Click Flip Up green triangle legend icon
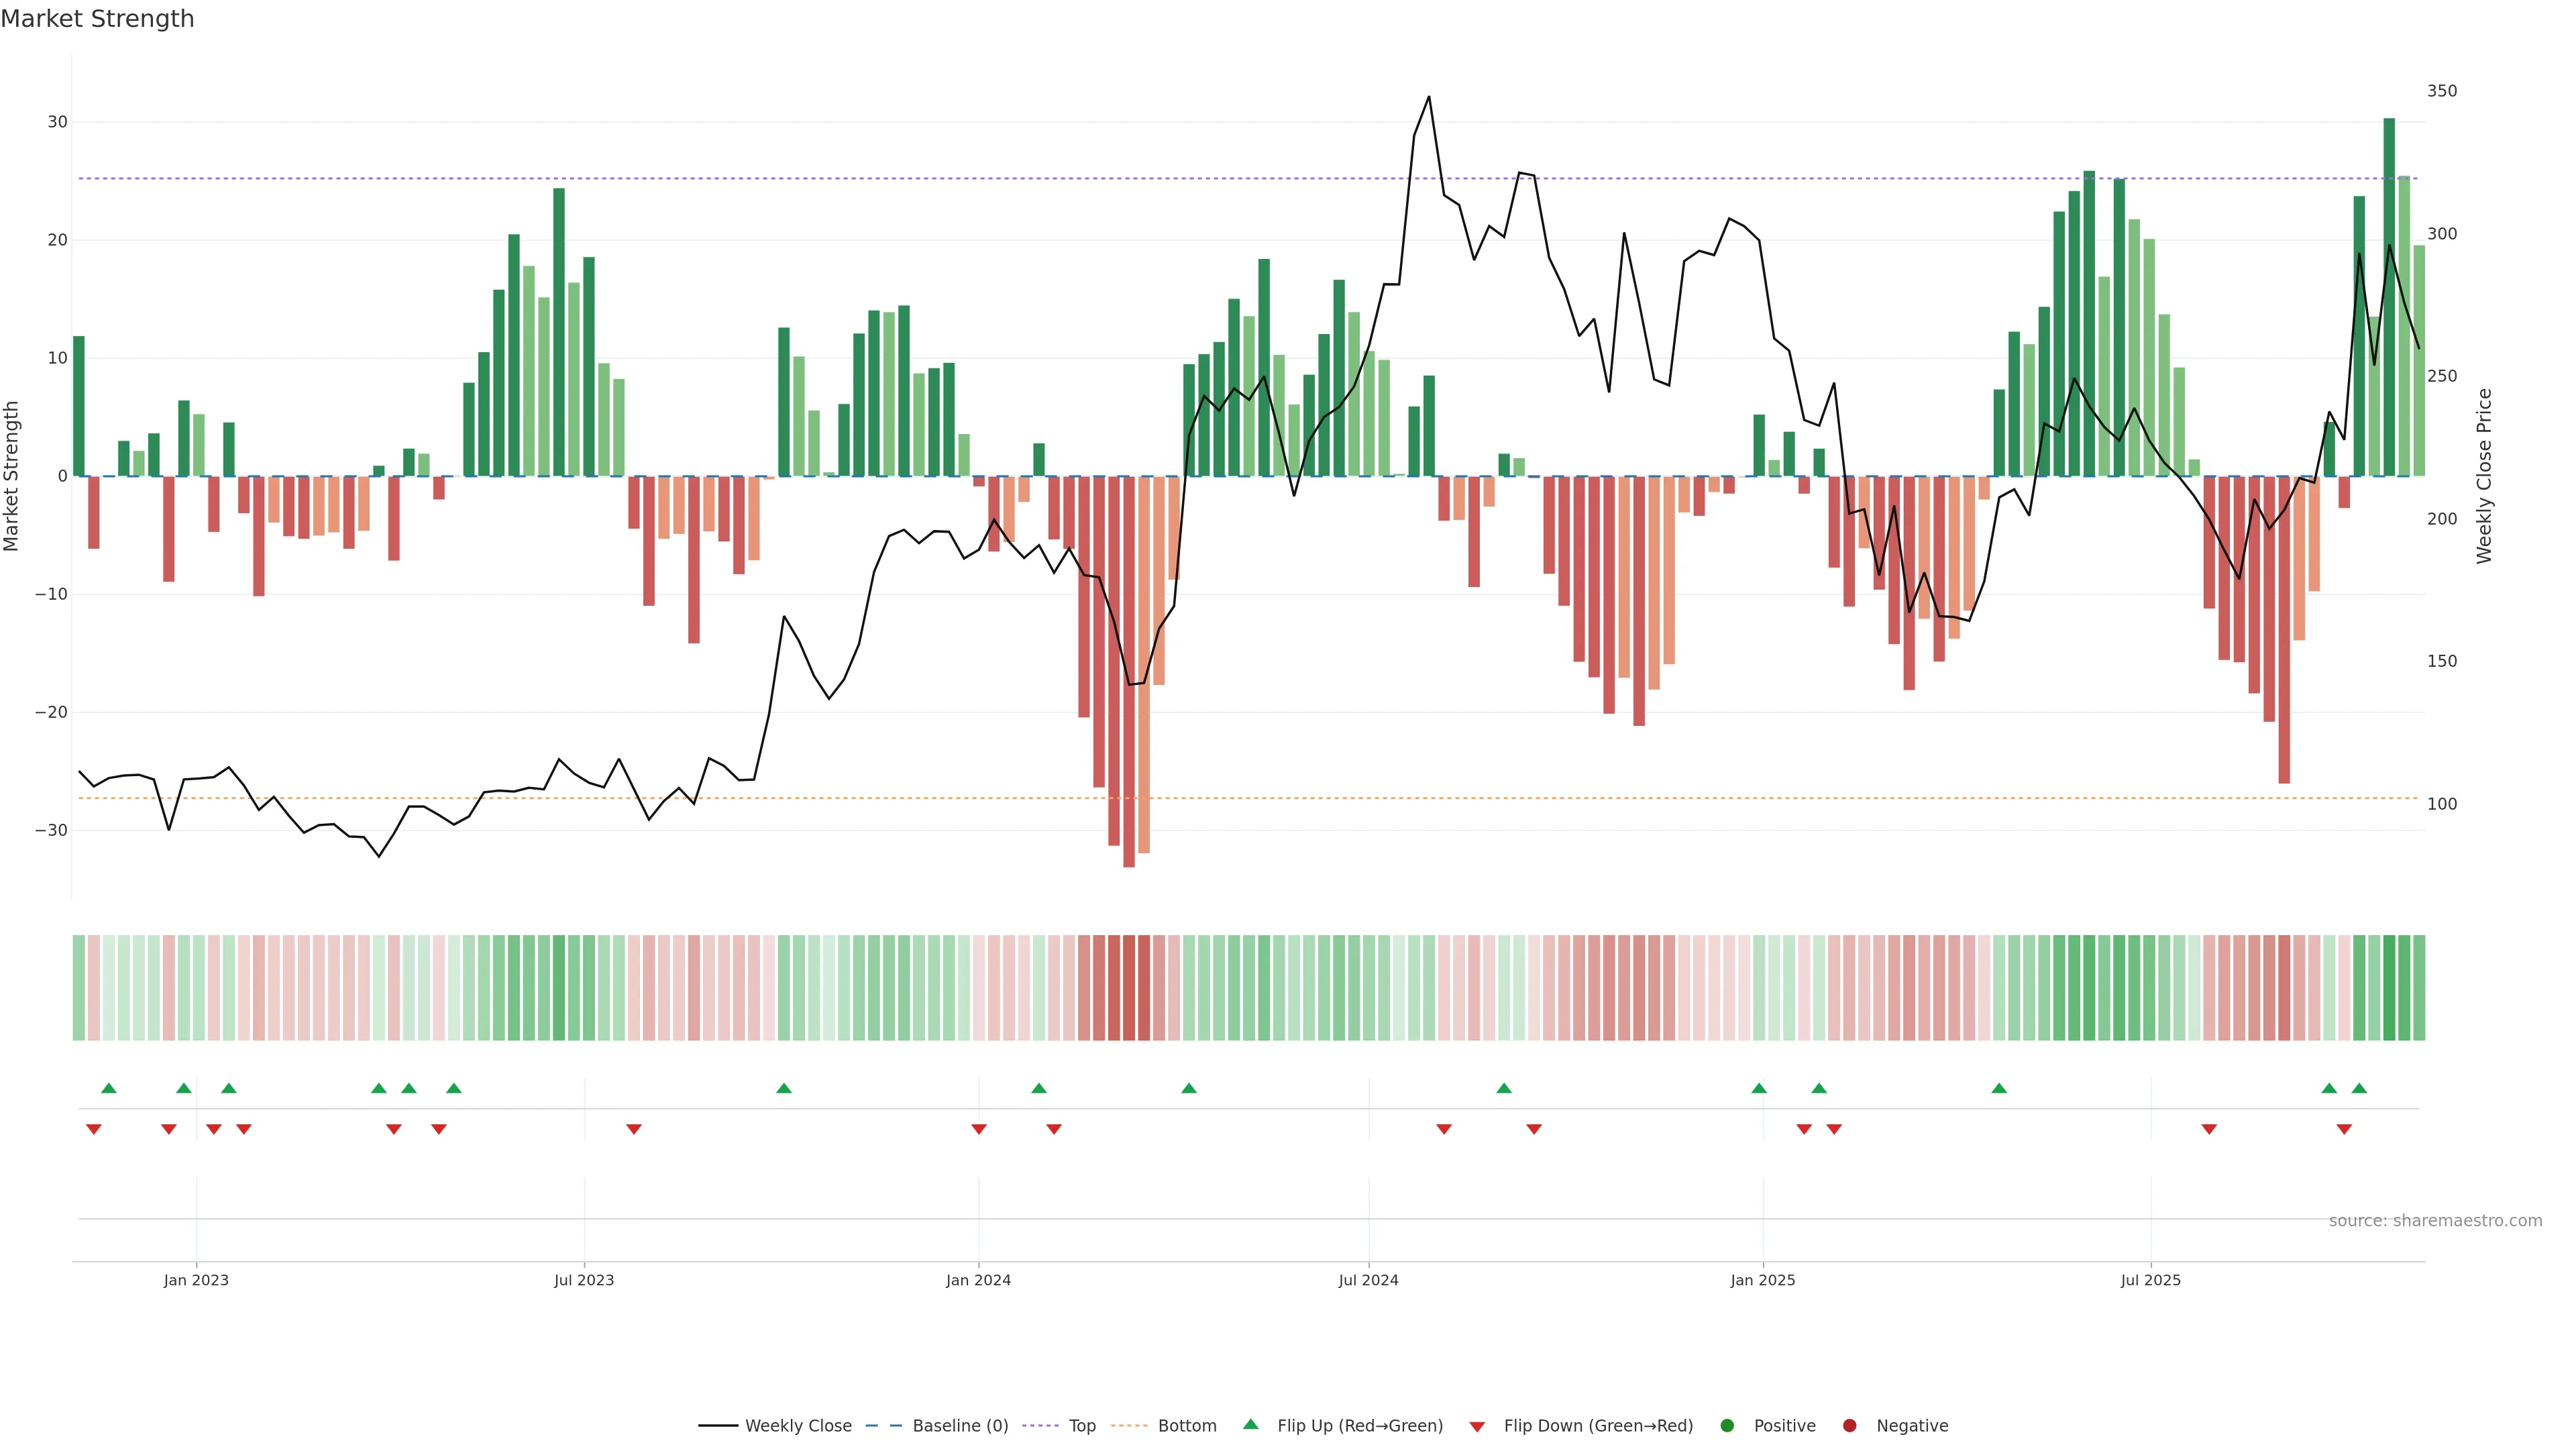Screen dimensions: 2576x1449 coord(1250,1425)
